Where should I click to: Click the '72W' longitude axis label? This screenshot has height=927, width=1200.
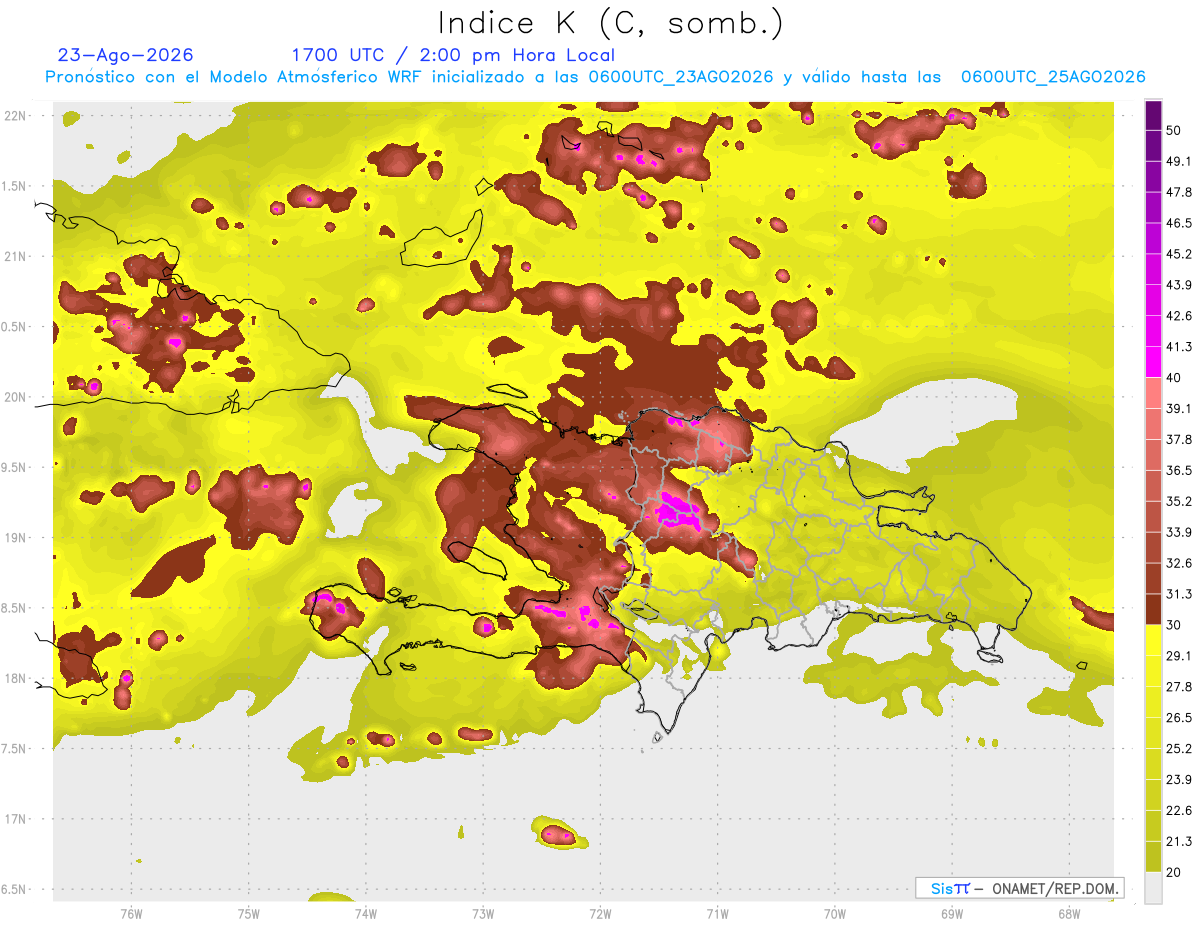[600, 913]
